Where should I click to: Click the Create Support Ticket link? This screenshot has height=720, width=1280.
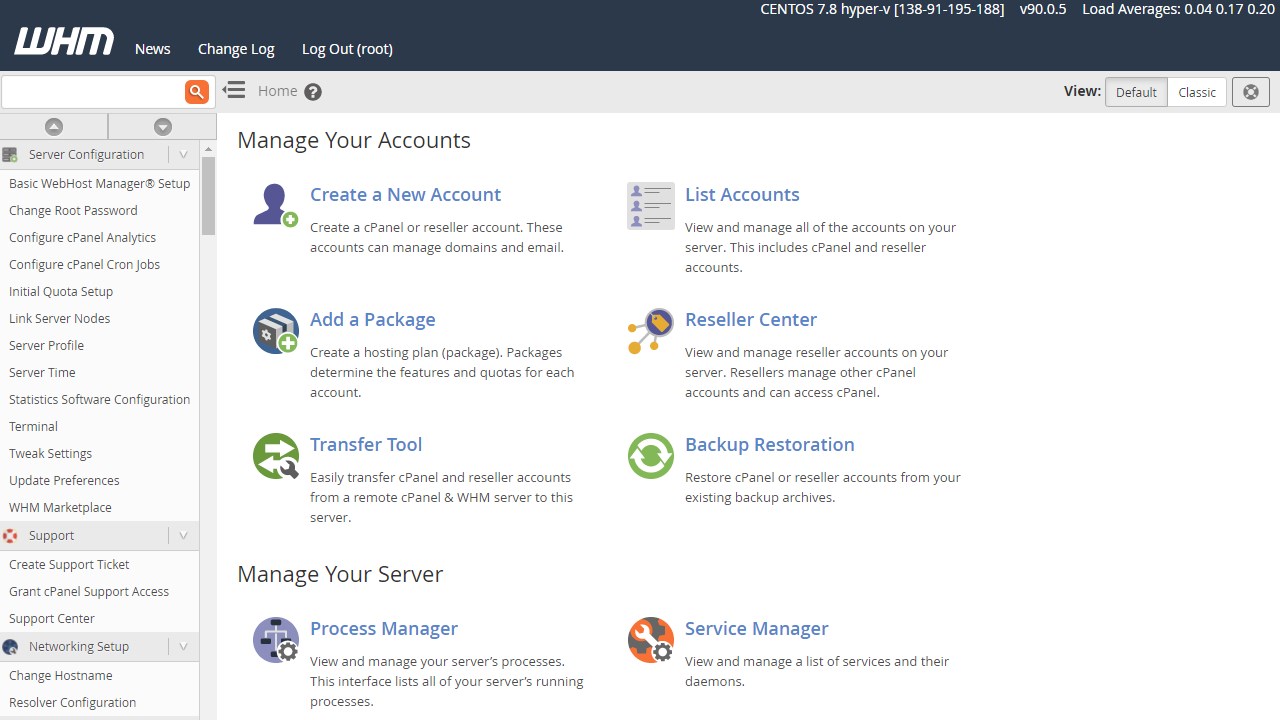69,564
